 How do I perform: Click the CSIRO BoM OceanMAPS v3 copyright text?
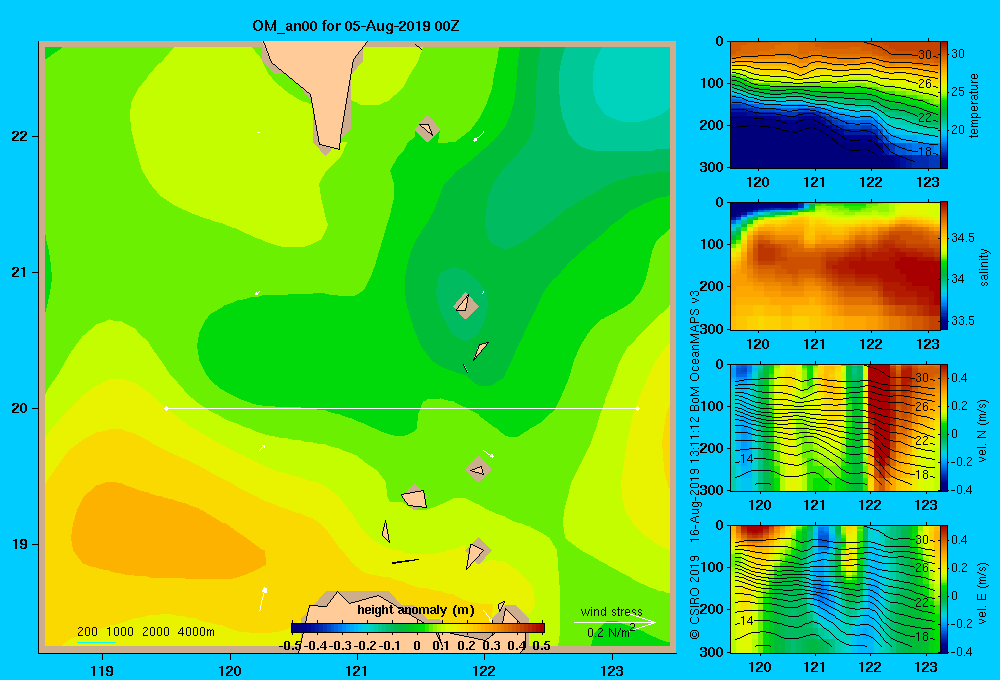[695, 464]
